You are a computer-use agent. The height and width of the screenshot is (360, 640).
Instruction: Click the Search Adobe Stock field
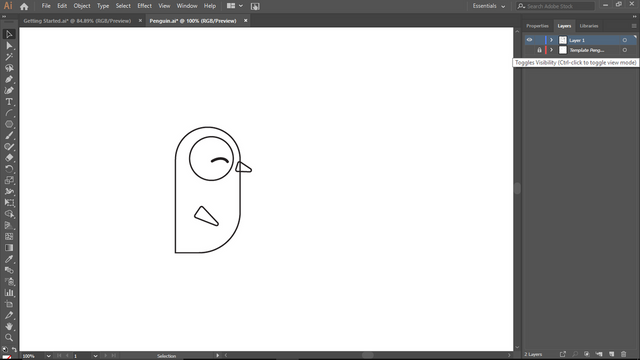click(x=556, y=6)
